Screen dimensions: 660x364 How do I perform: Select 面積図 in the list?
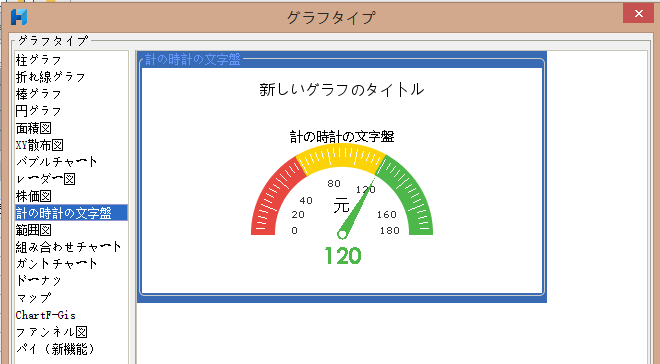tap(34, 128)
